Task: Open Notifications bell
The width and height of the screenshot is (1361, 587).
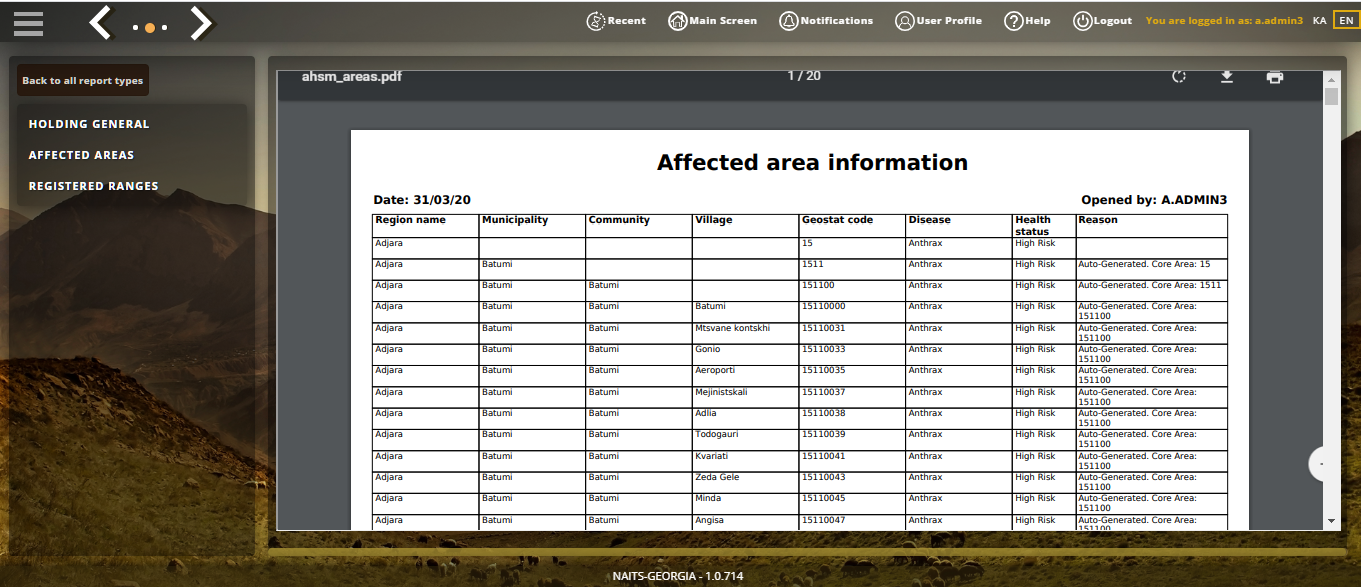Action: click(826, 21)
